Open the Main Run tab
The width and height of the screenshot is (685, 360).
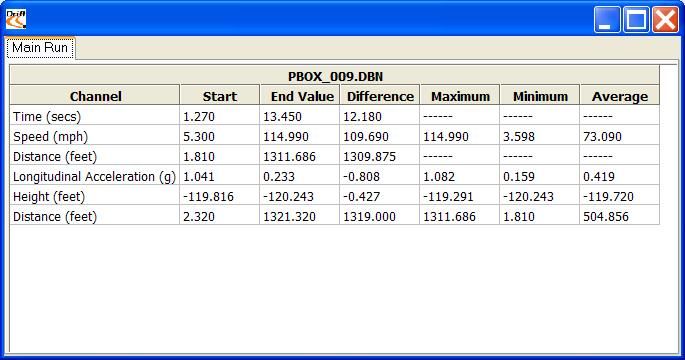click(40, 48)
